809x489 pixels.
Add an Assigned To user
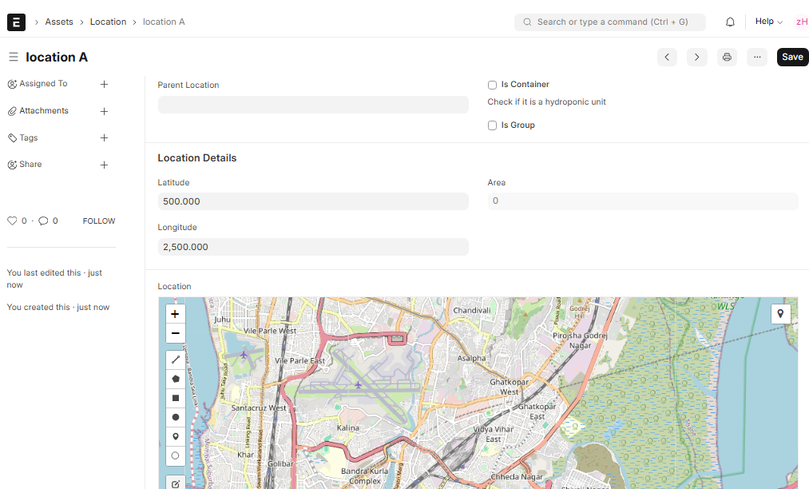click(104, 84)
